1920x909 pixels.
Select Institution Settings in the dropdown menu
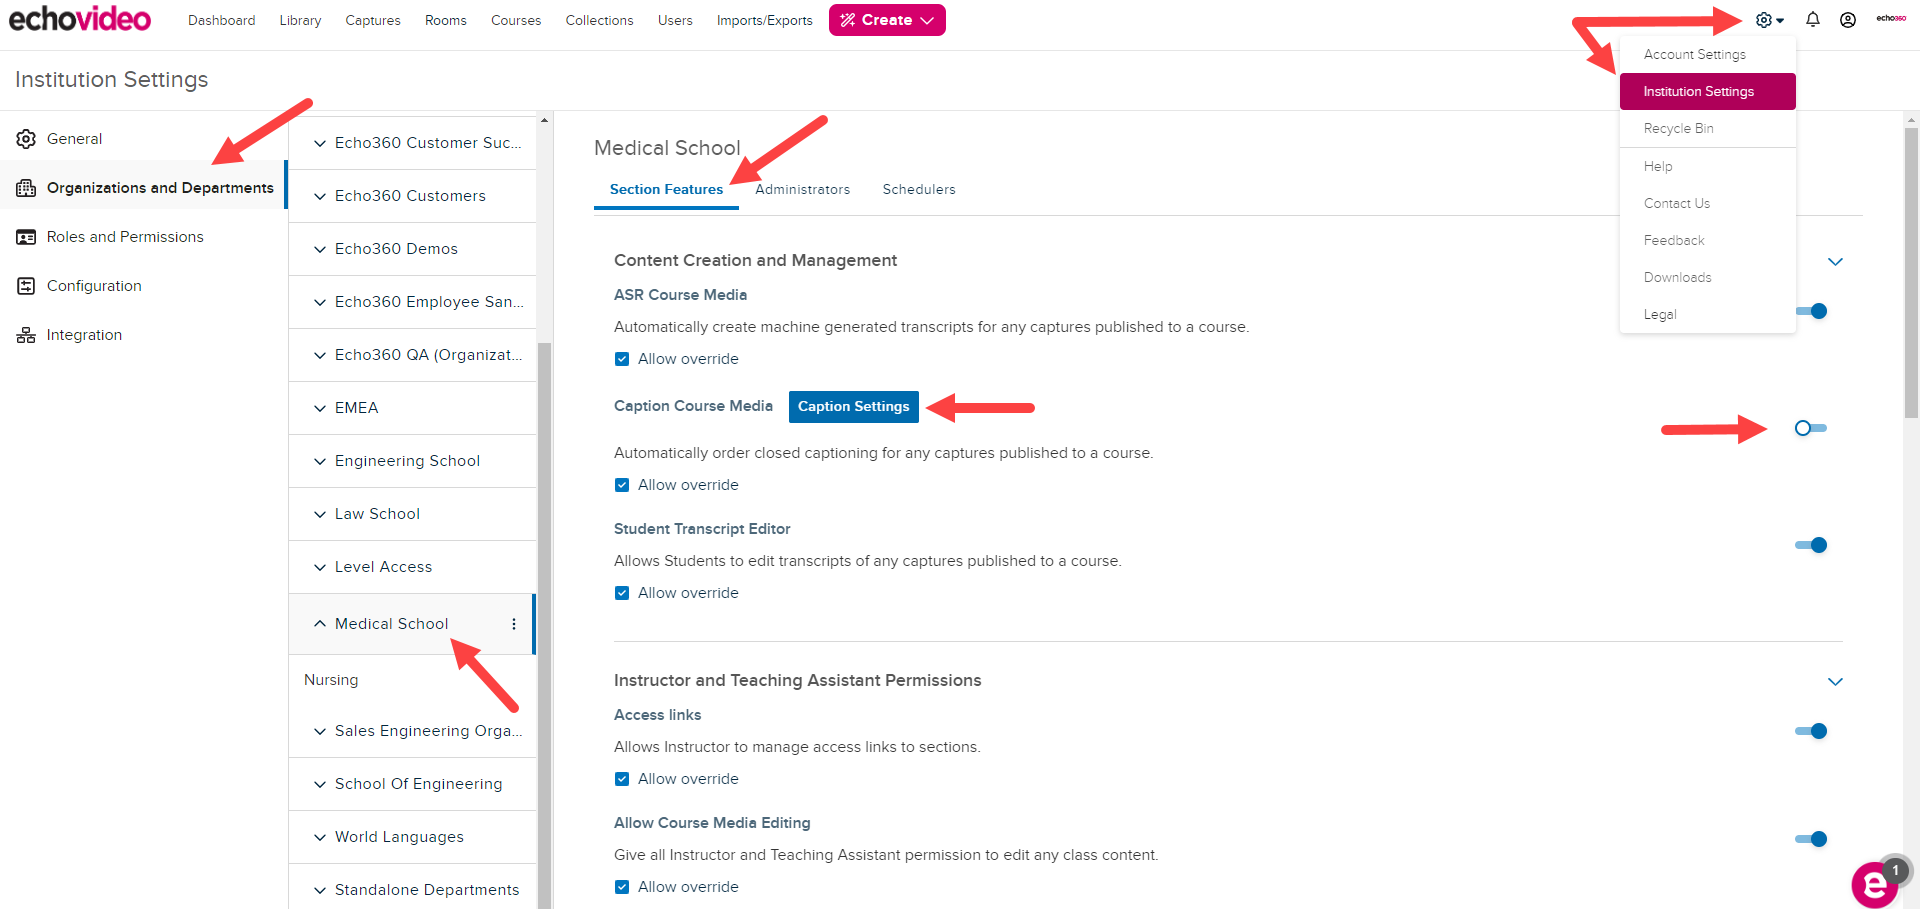(x=1708, y=91)
